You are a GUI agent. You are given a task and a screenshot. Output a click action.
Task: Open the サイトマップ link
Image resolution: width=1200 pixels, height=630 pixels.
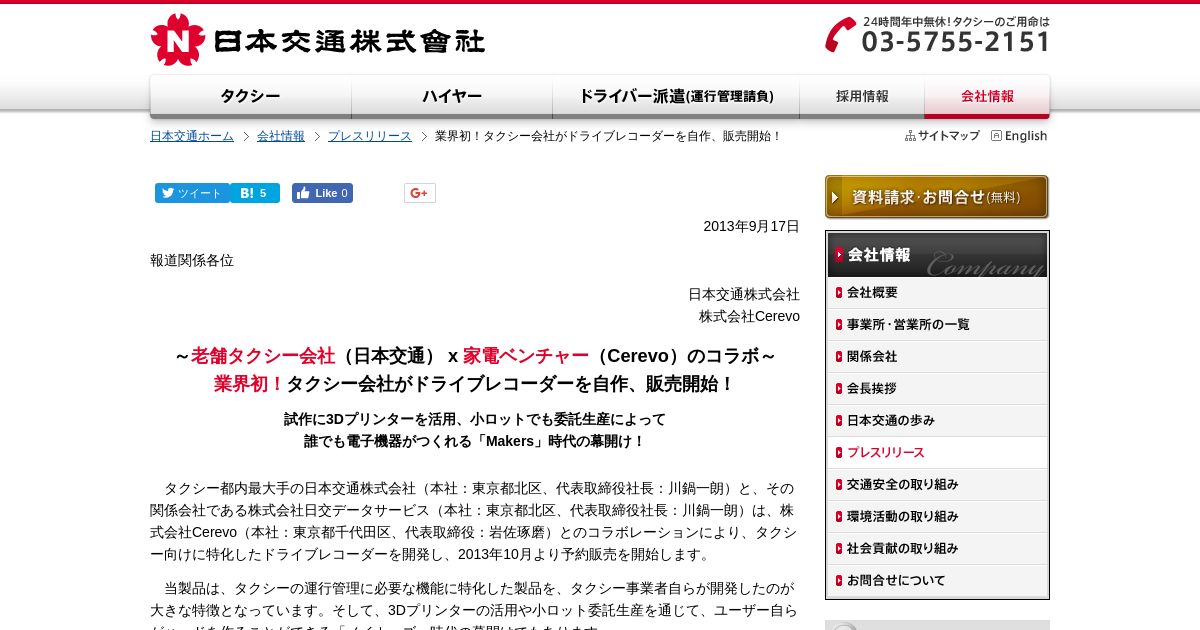coord(949,136)
